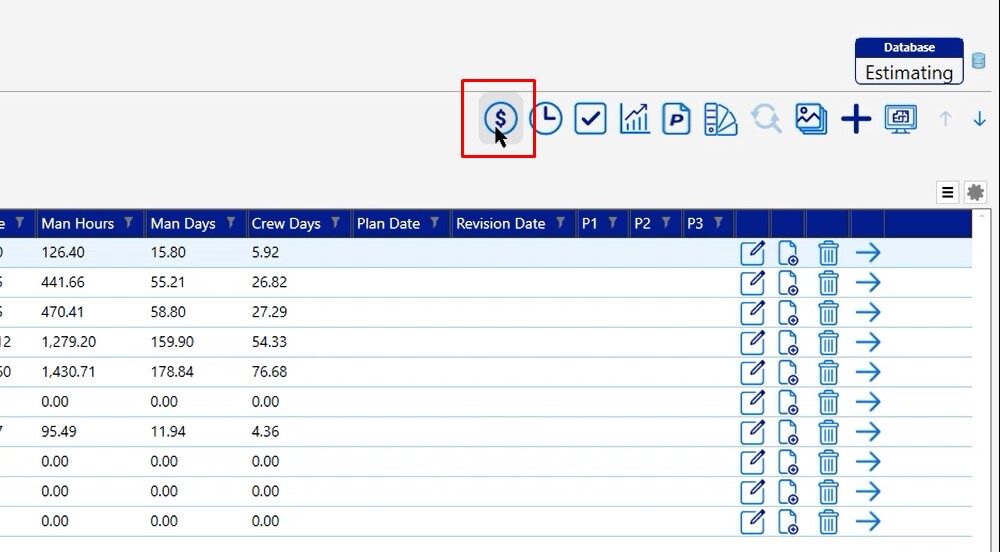Select the 1,279.20 man hours cell
Screen dimensions: 1000x552
(x=69, y=342)
